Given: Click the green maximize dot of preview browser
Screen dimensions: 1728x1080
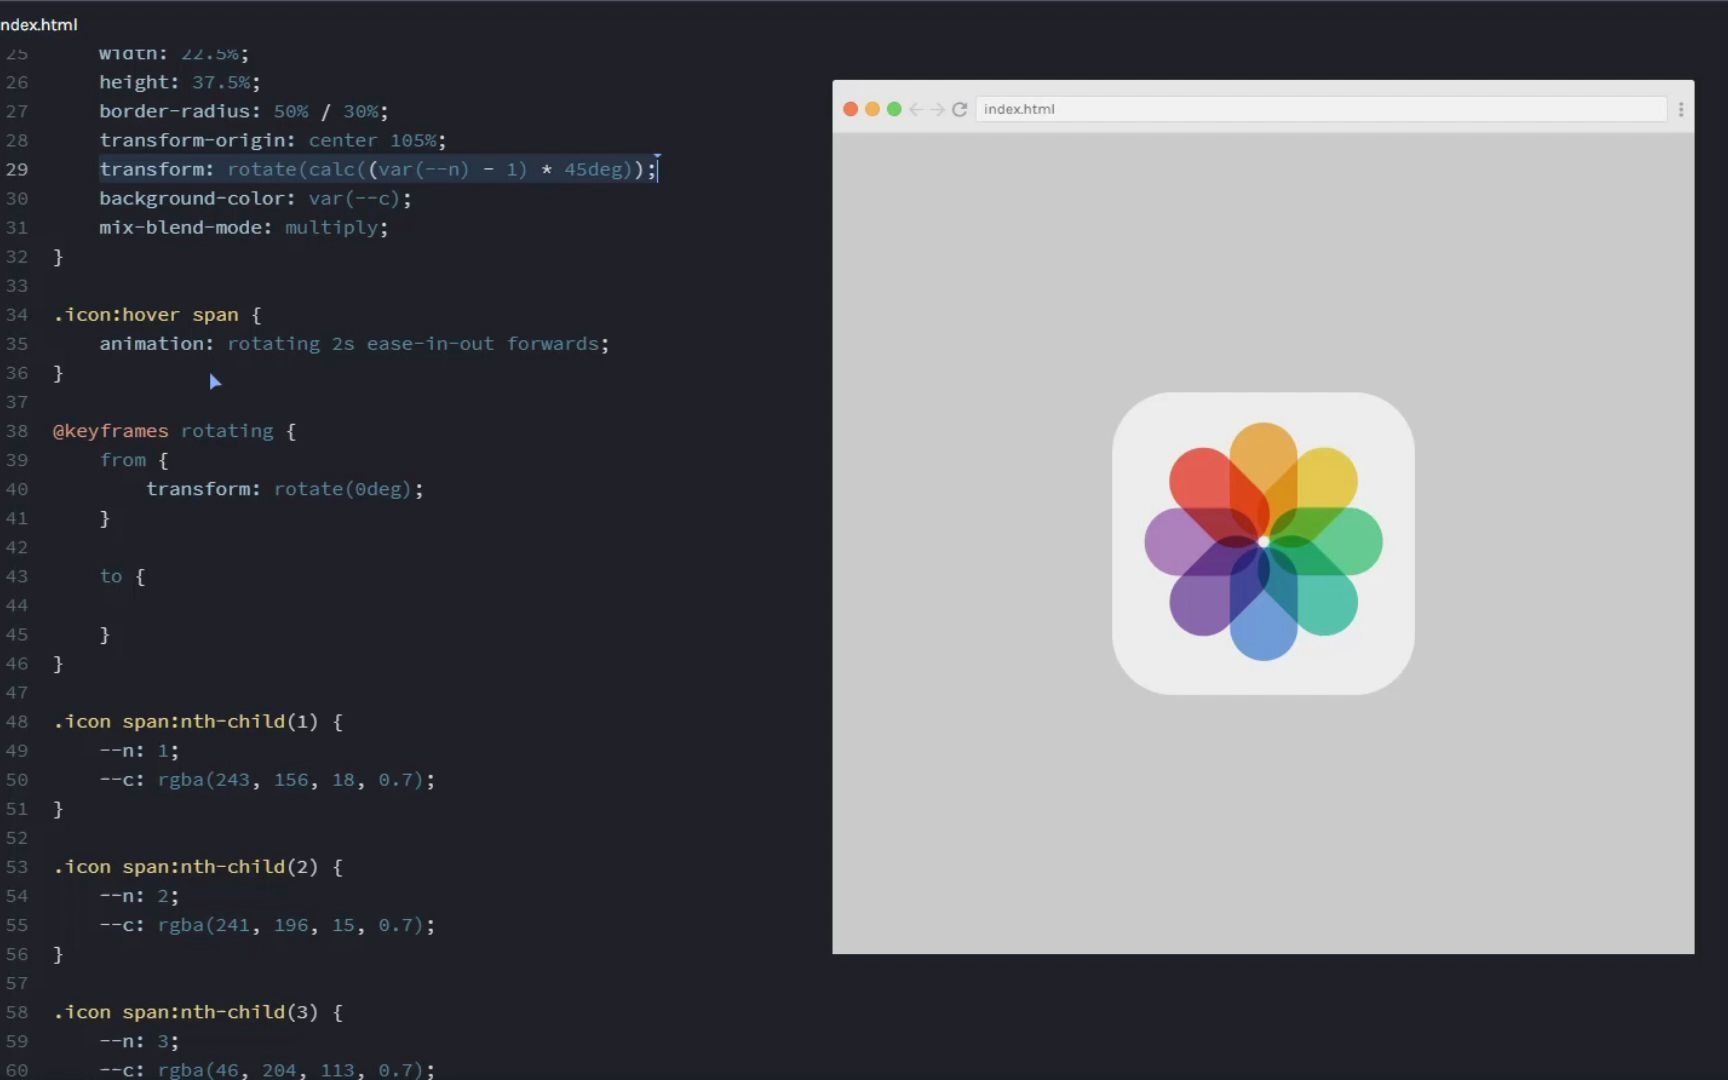Looking at the screenshot, I should coord(894,109).
